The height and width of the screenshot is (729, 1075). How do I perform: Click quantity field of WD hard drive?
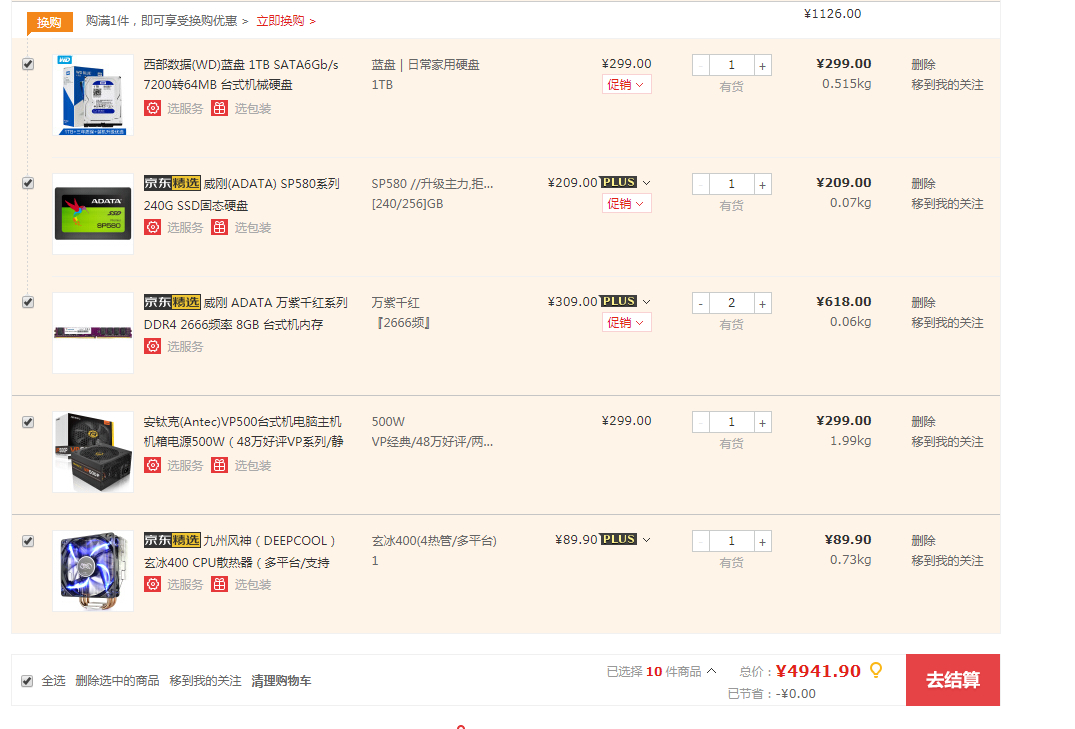(x=732, y=66)
